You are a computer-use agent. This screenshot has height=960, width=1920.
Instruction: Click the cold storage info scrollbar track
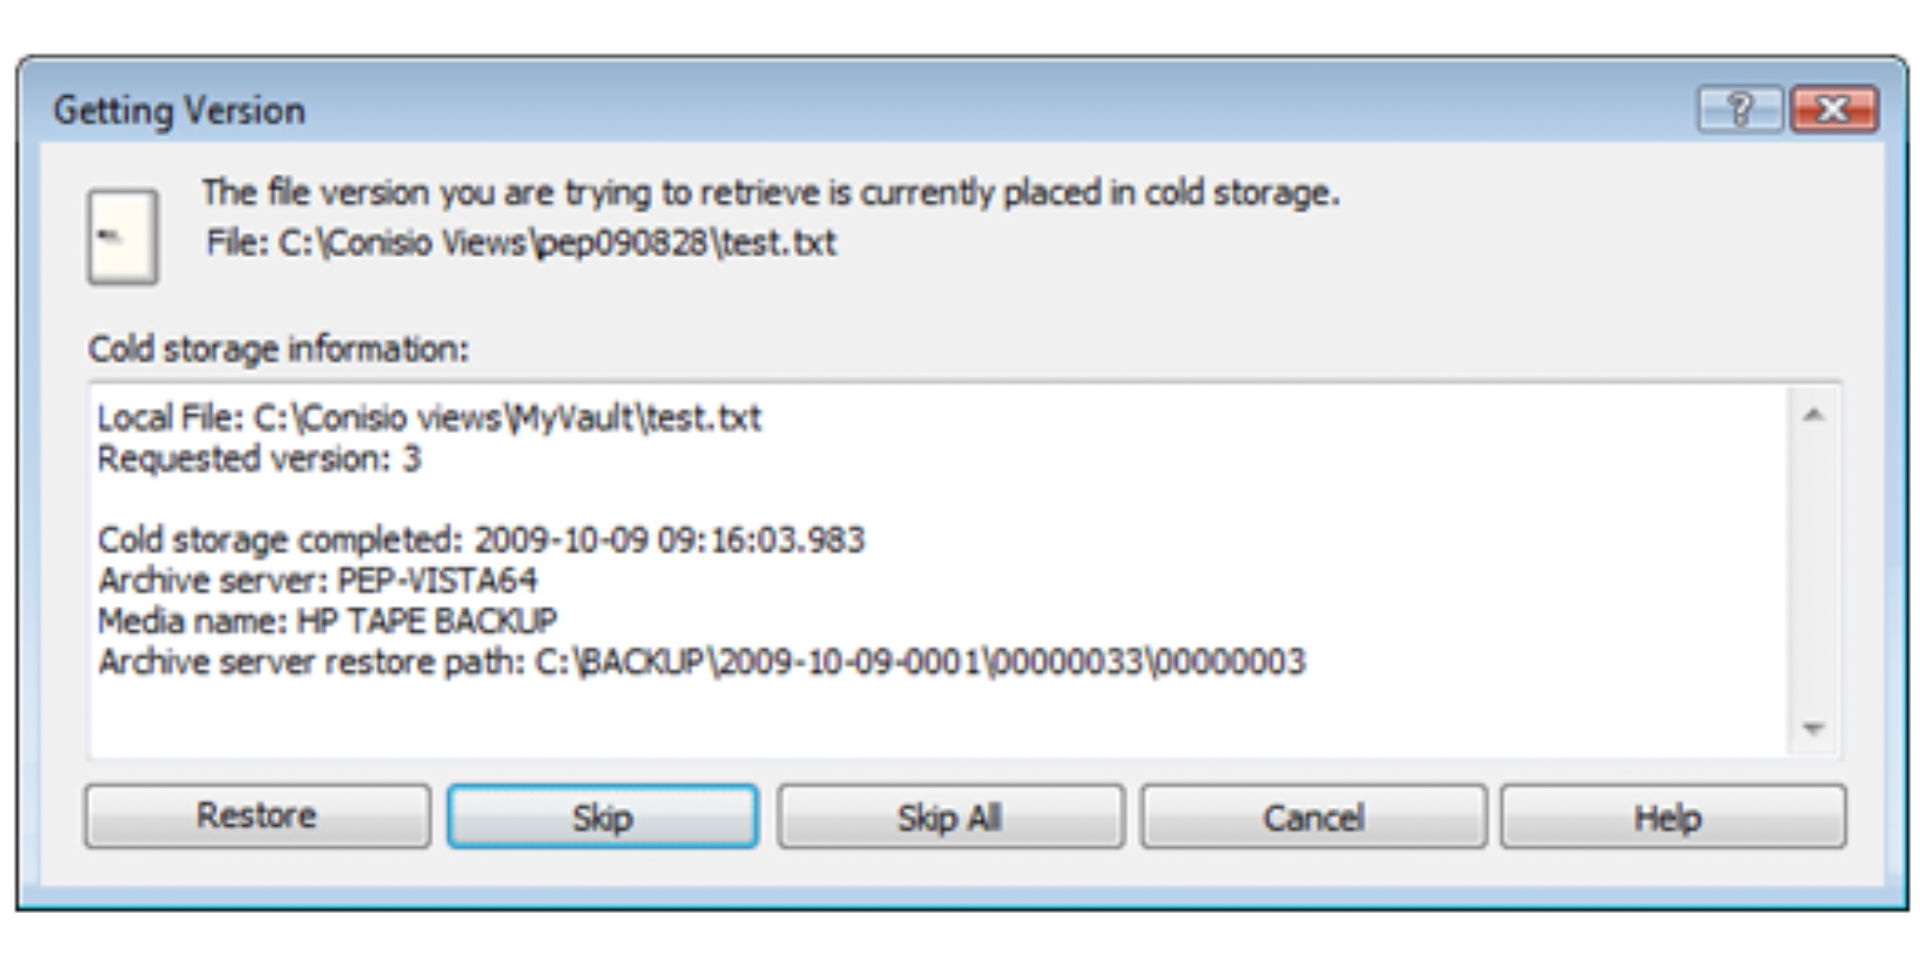coord(1814,570)
